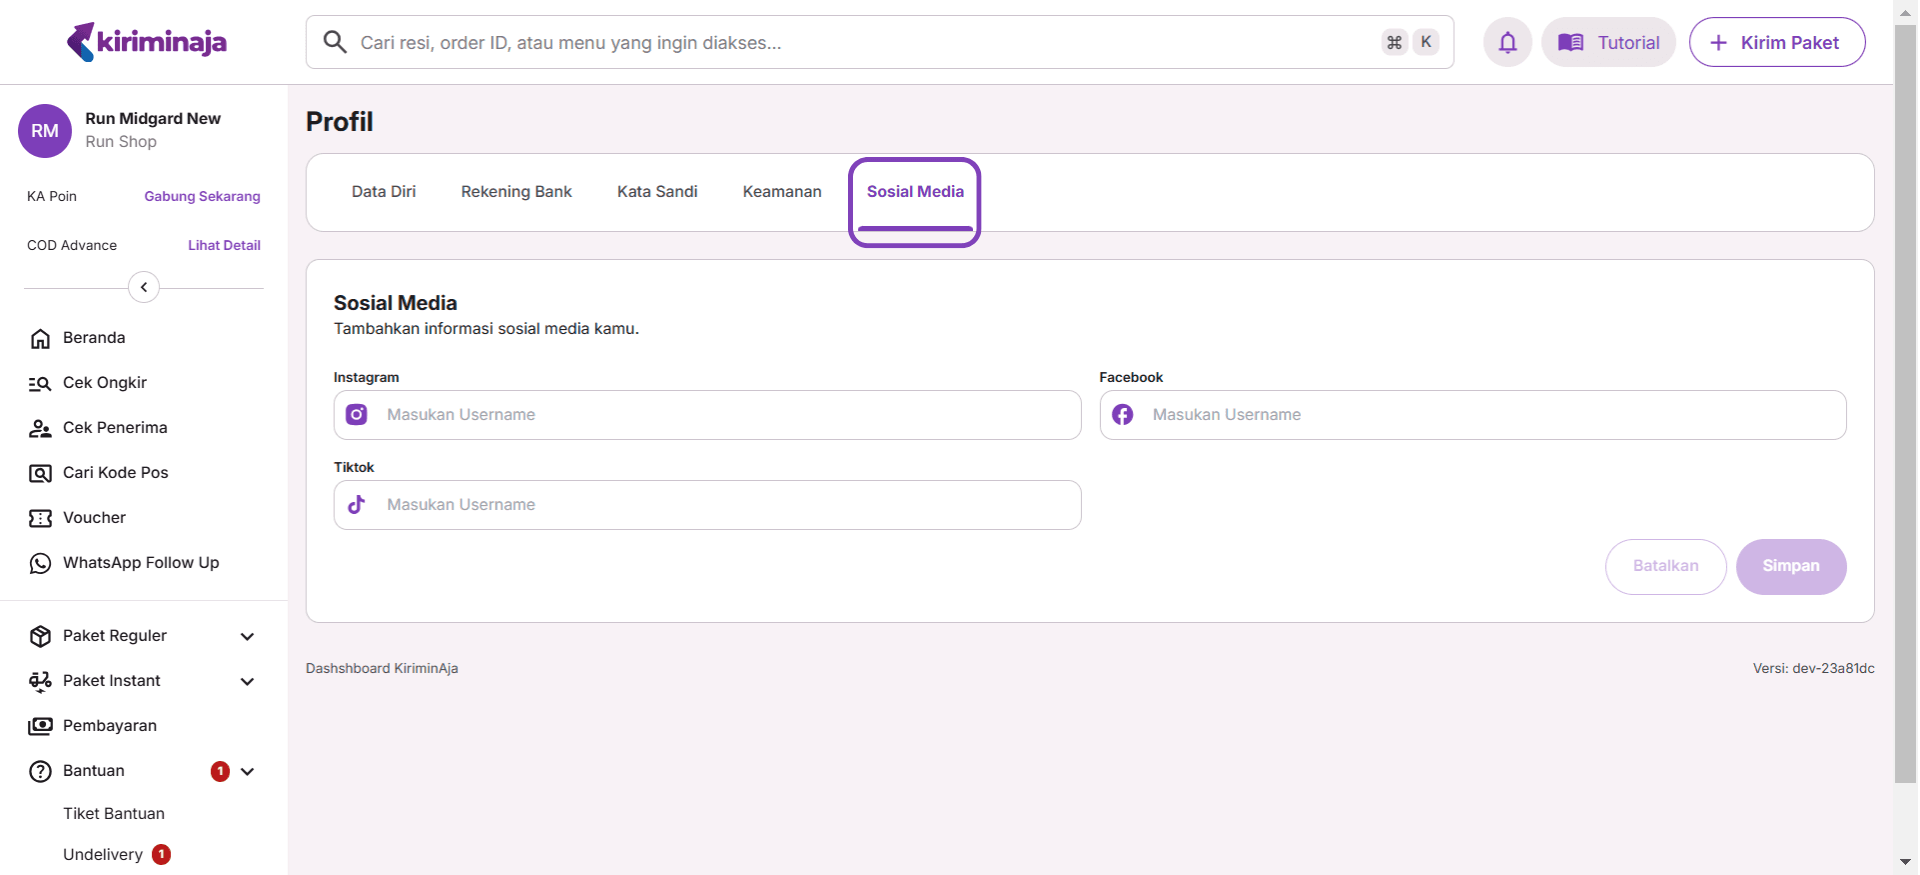Click the notification bell icon
Image resolution: width=1920 pixels, height=875 pixels.
[1507, 42]
